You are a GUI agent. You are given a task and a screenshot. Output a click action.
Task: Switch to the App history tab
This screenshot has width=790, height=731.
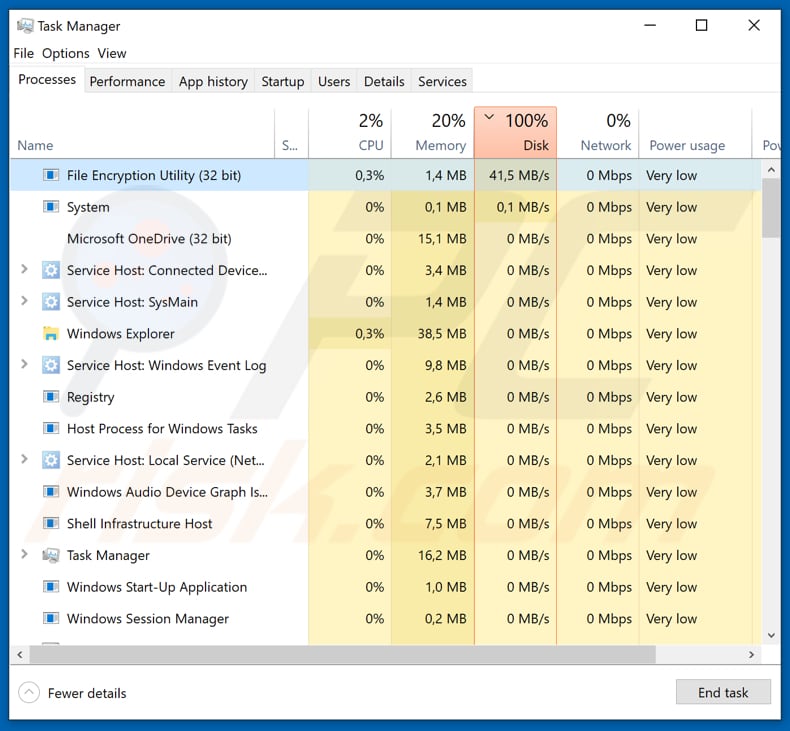click(213, 82)
